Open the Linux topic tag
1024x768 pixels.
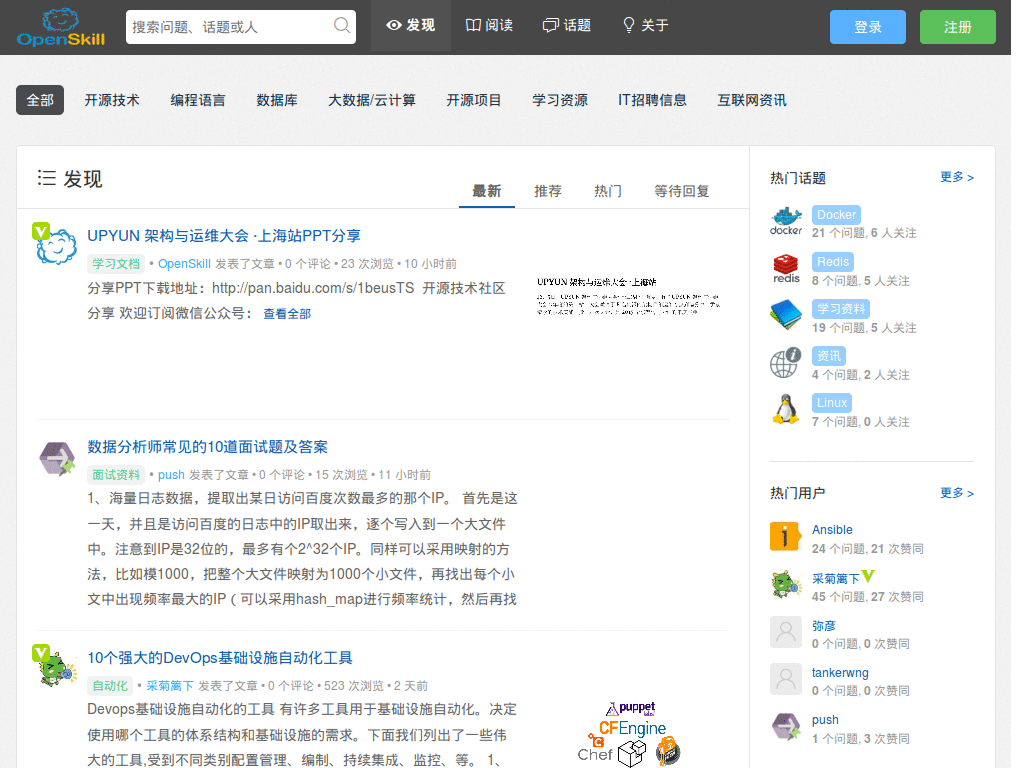[831, 403]
